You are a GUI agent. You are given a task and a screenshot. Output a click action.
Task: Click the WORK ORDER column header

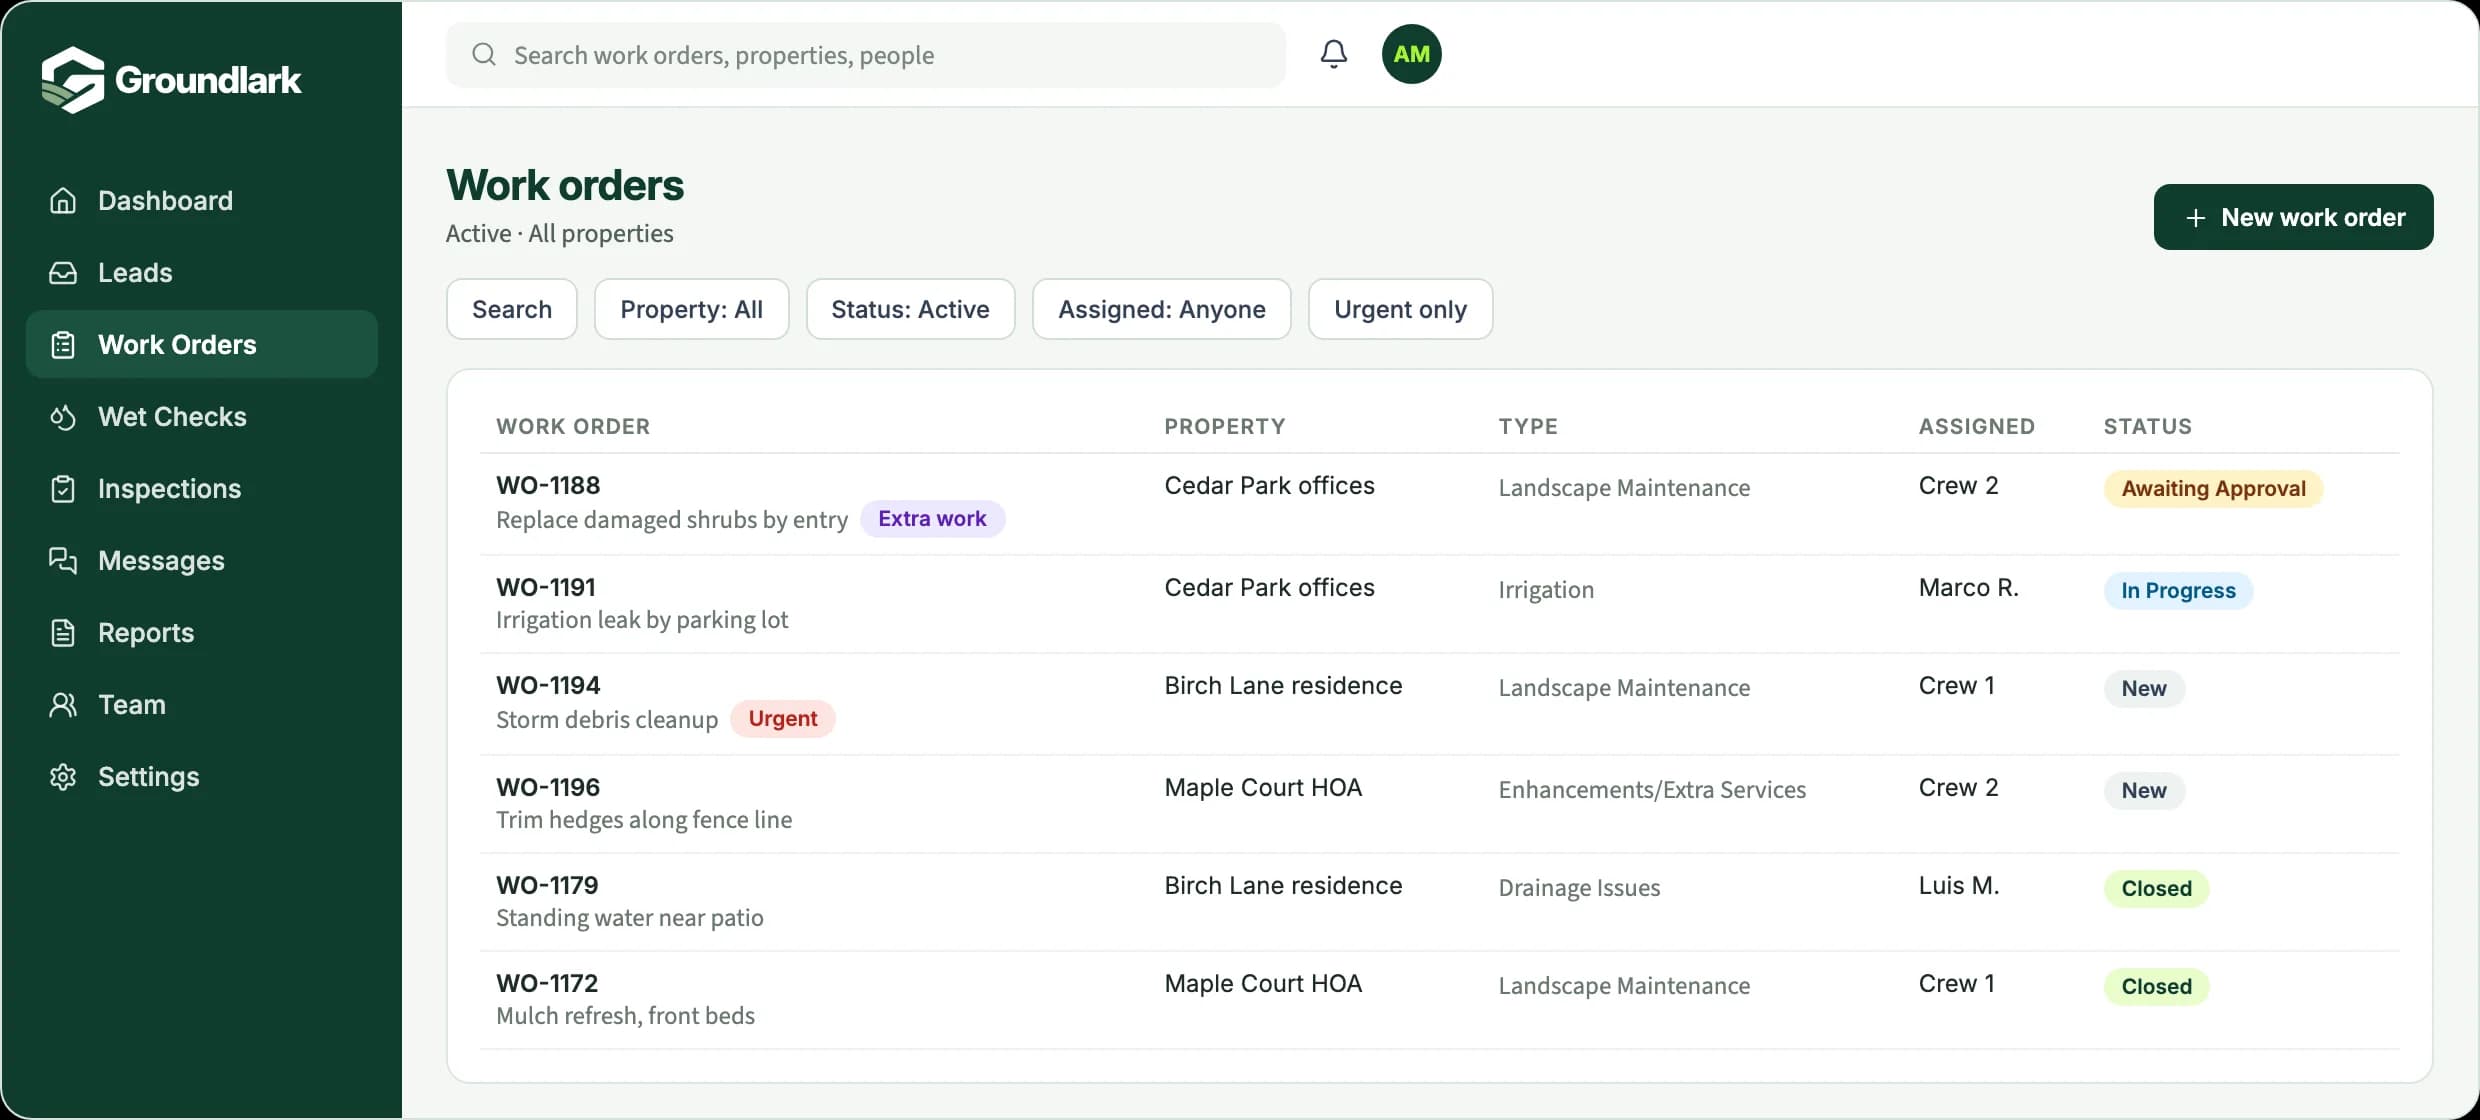point(573,427)
